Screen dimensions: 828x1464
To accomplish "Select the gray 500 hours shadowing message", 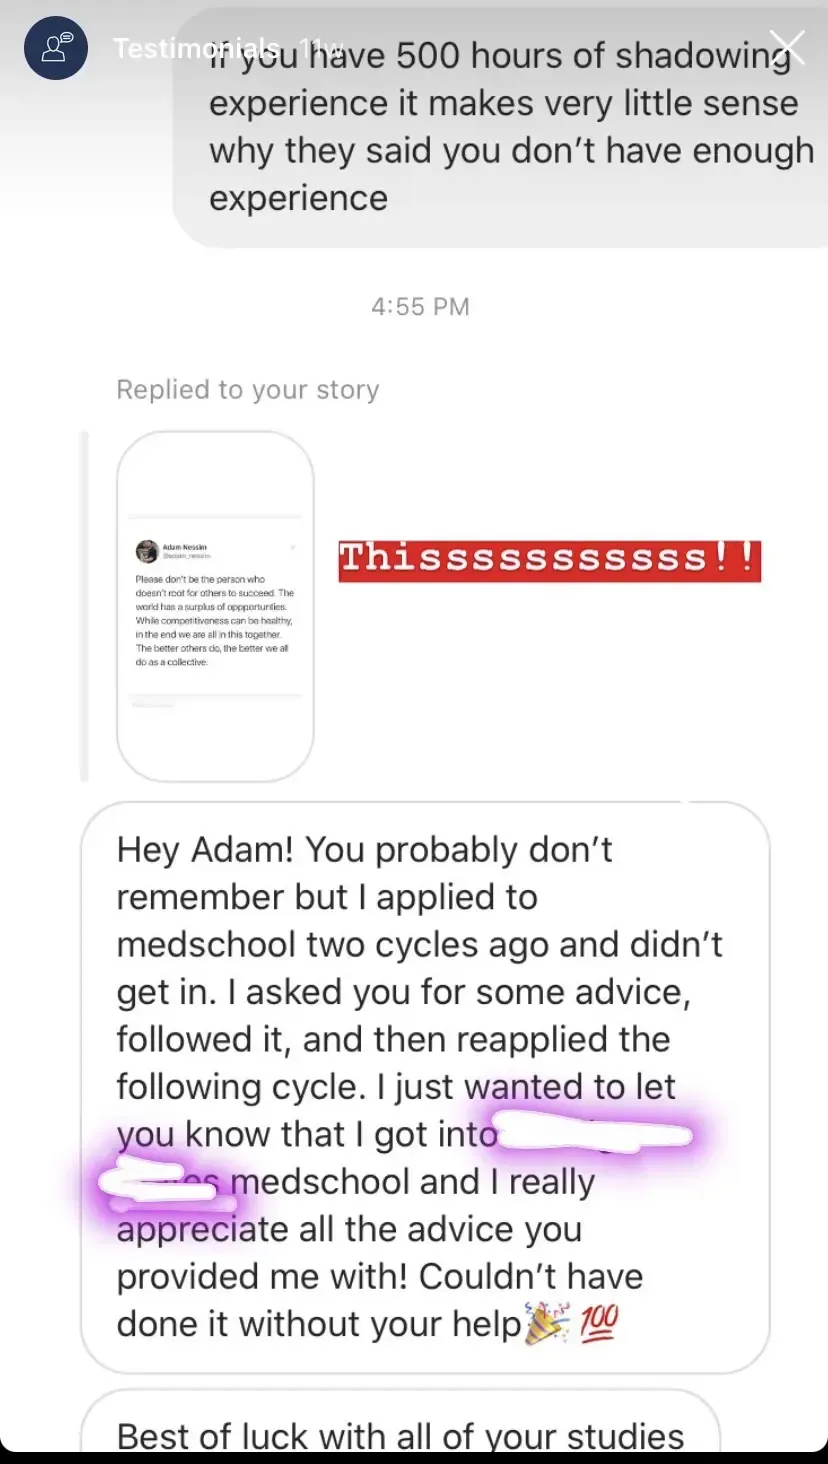I will (500, 125).
